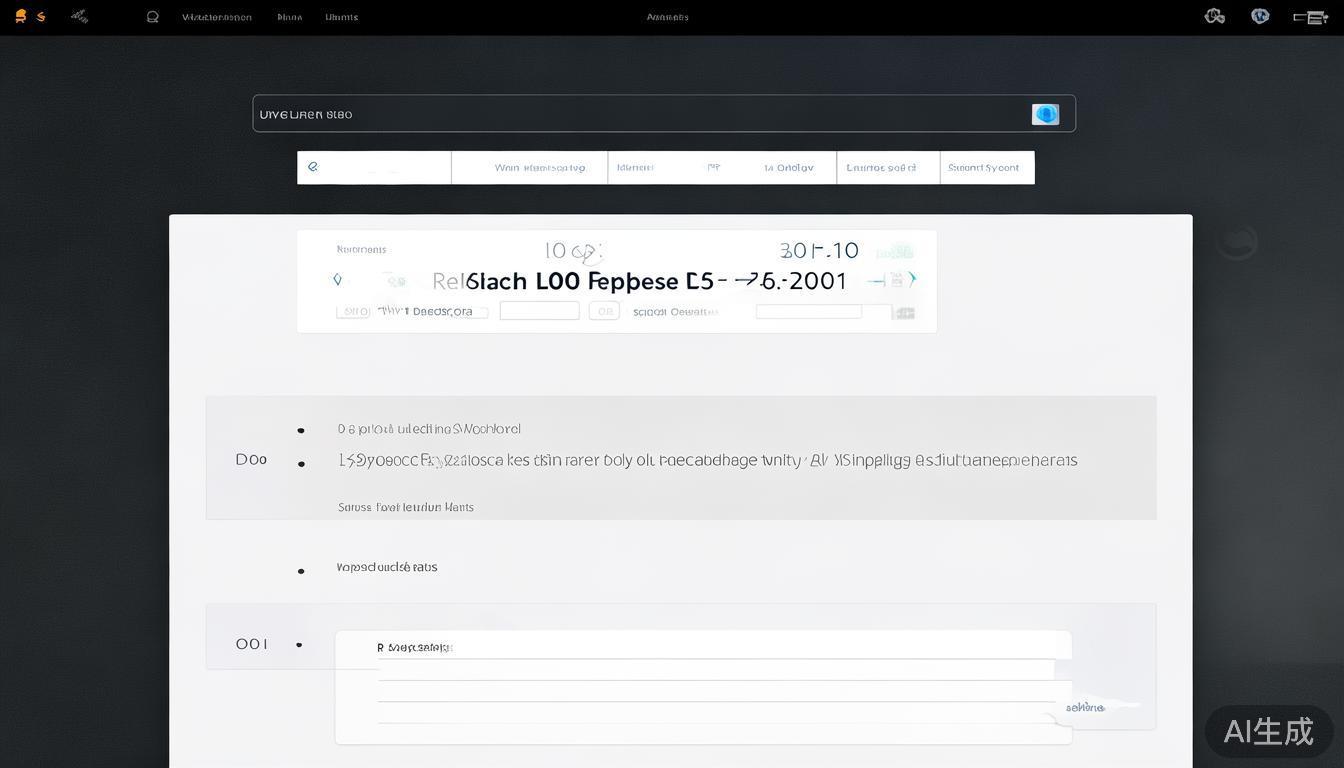Open the wide empty field at card's right
The image size is (1344, 768).
tap(808, 312)
